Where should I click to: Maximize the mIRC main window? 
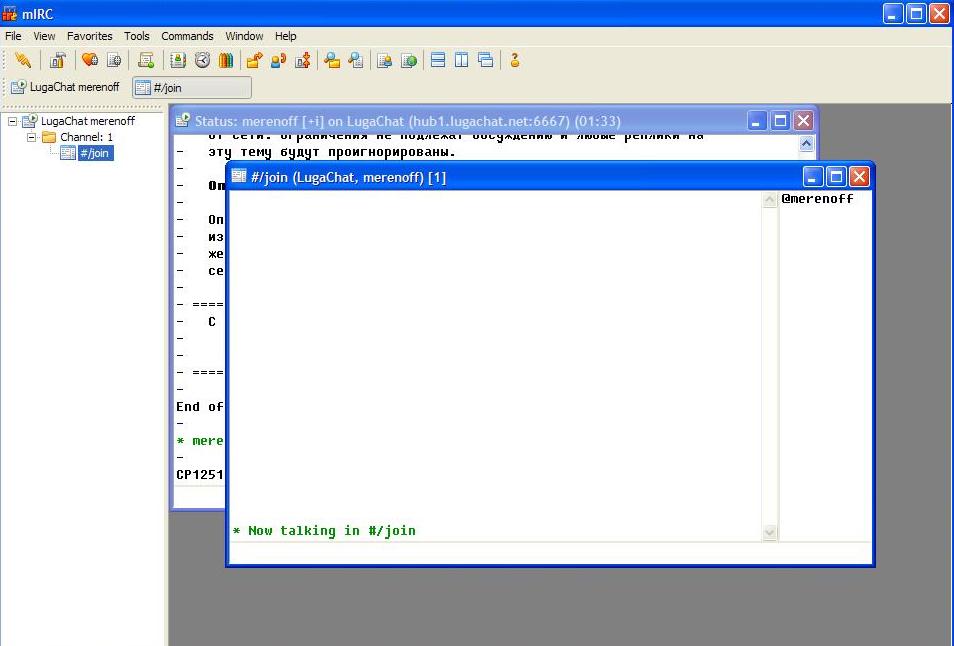(916, 13)
